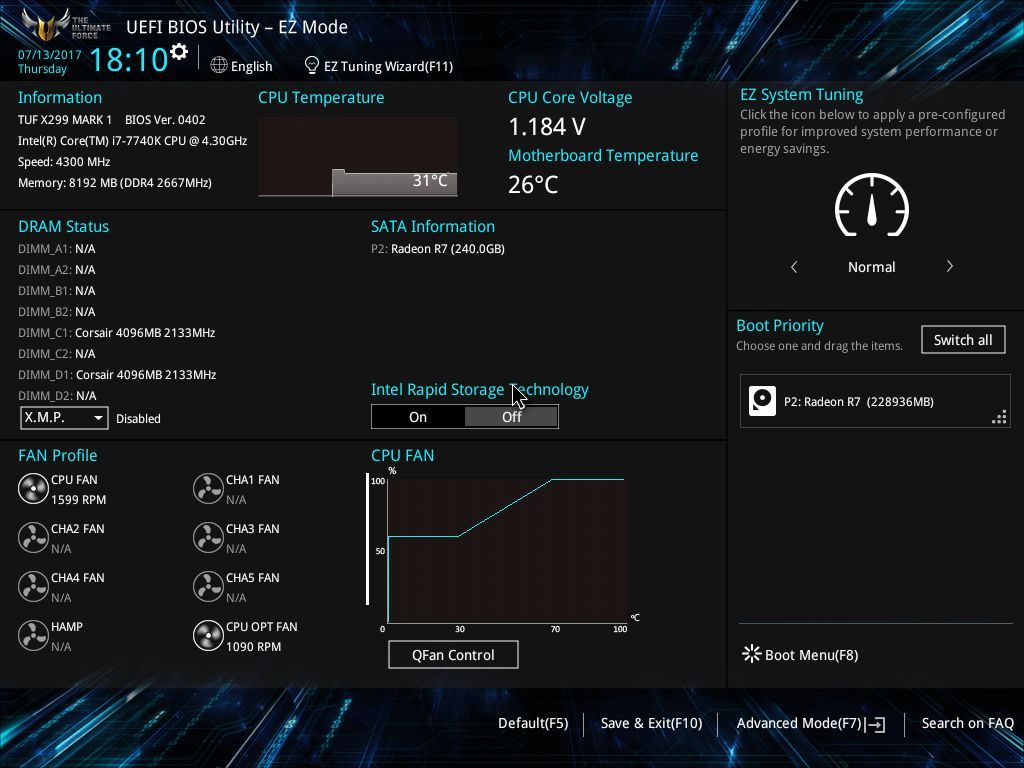Click the CHA4 FAN fan icon
The height and width of the screenshot is (768, 1024).
33,586
